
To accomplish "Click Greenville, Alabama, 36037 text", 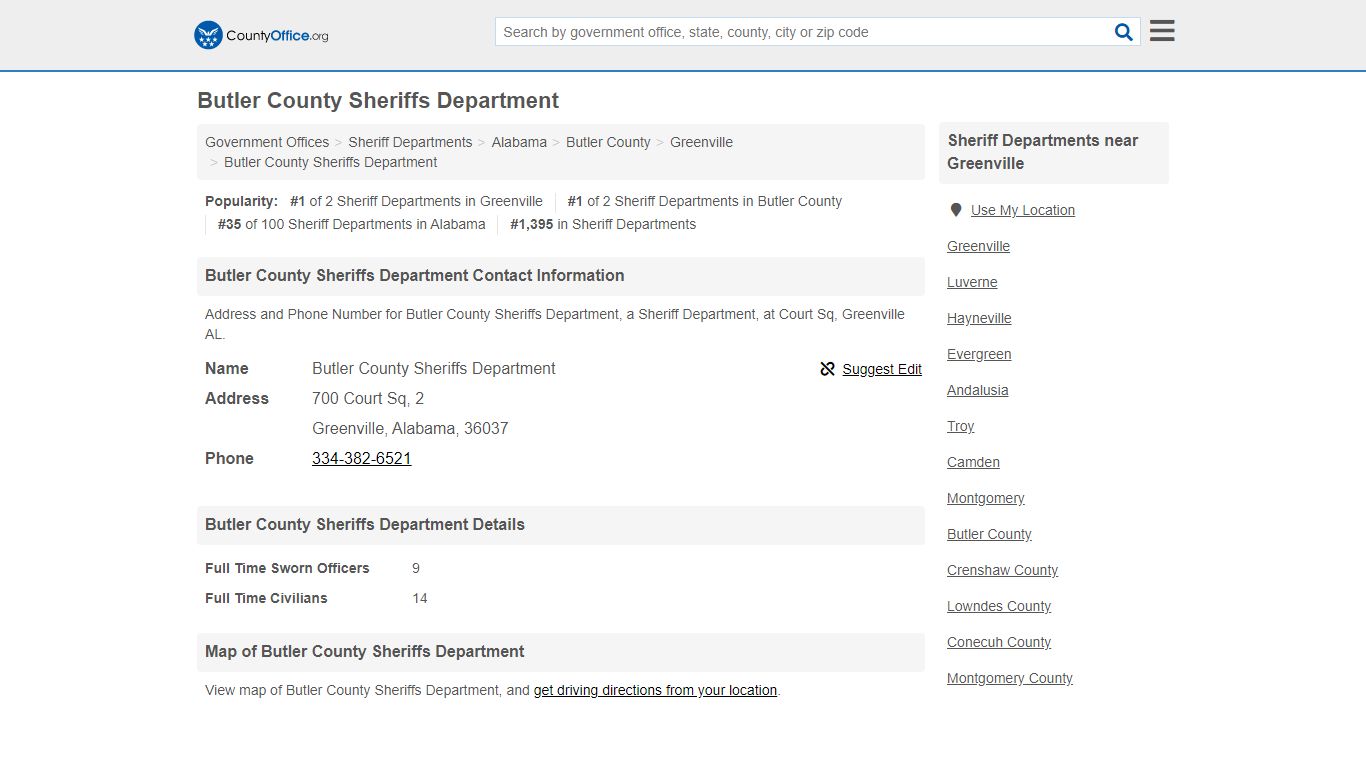I will pyautogui.click(x=410, y=428).
